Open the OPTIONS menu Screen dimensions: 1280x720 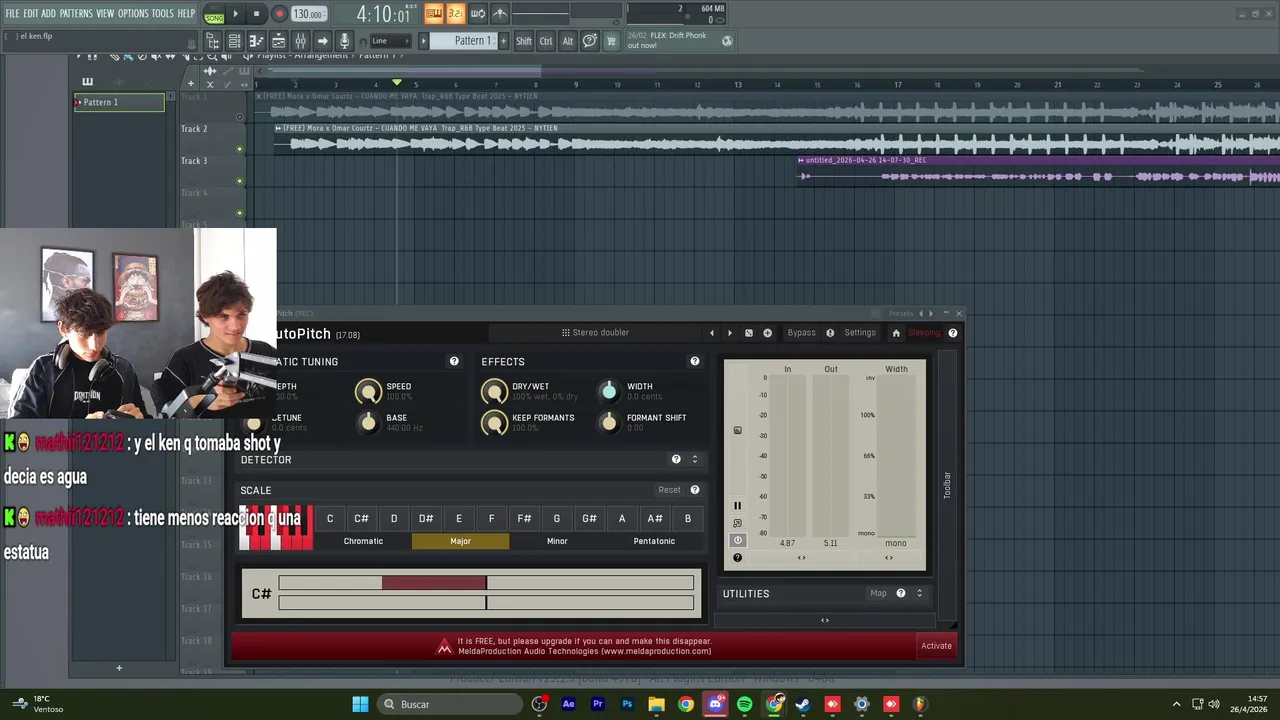pyautogui.click(x=133, y=13)
